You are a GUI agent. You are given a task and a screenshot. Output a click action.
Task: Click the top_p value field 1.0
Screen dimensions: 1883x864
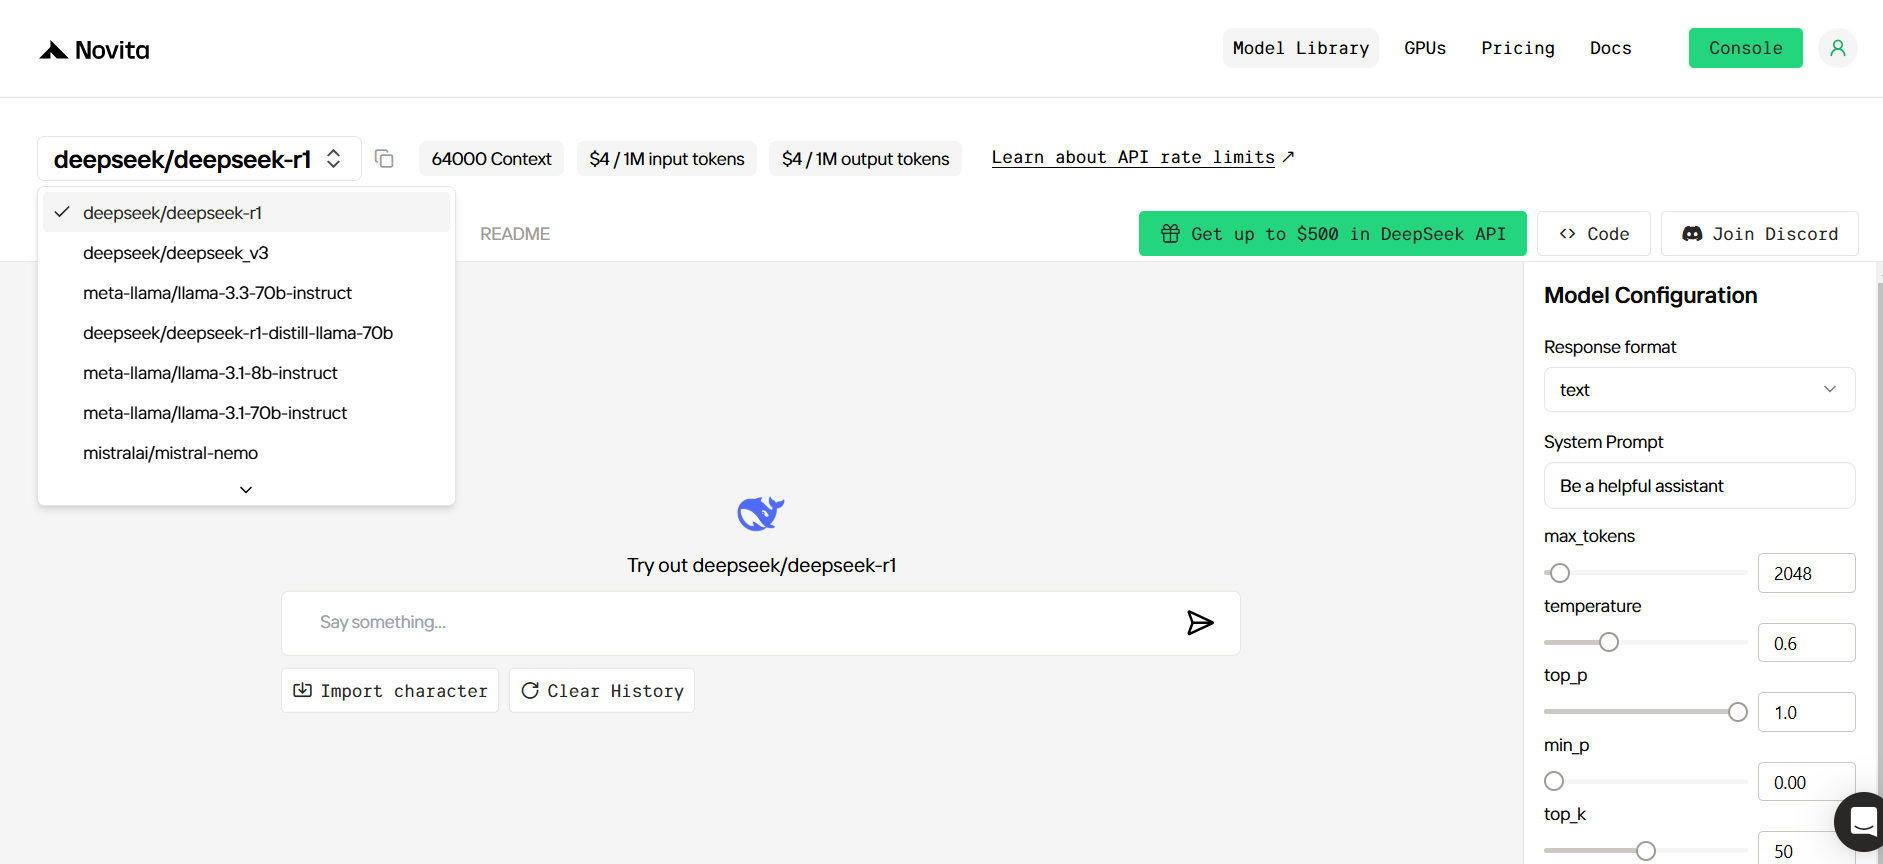(x=1806, y=712)
